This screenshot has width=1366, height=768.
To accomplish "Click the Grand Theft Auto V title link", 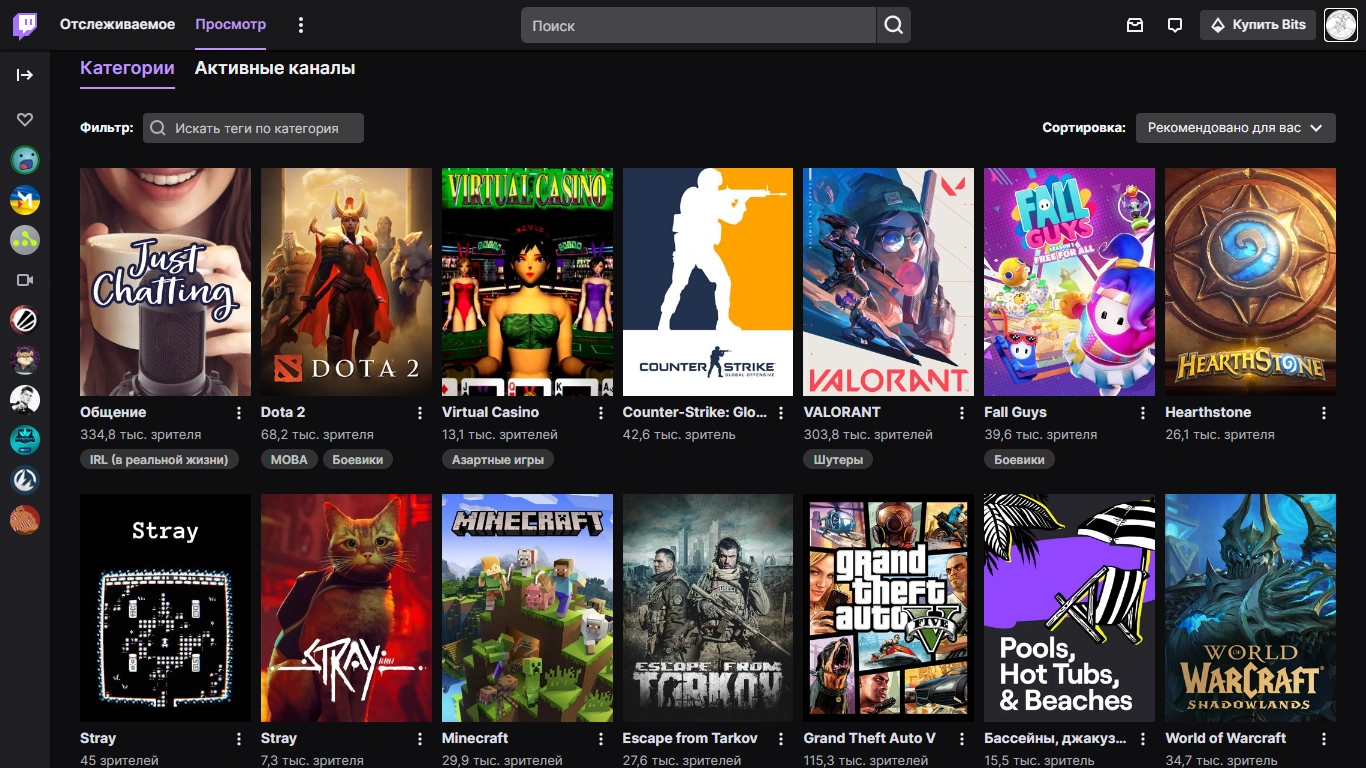I will (870, 738).
